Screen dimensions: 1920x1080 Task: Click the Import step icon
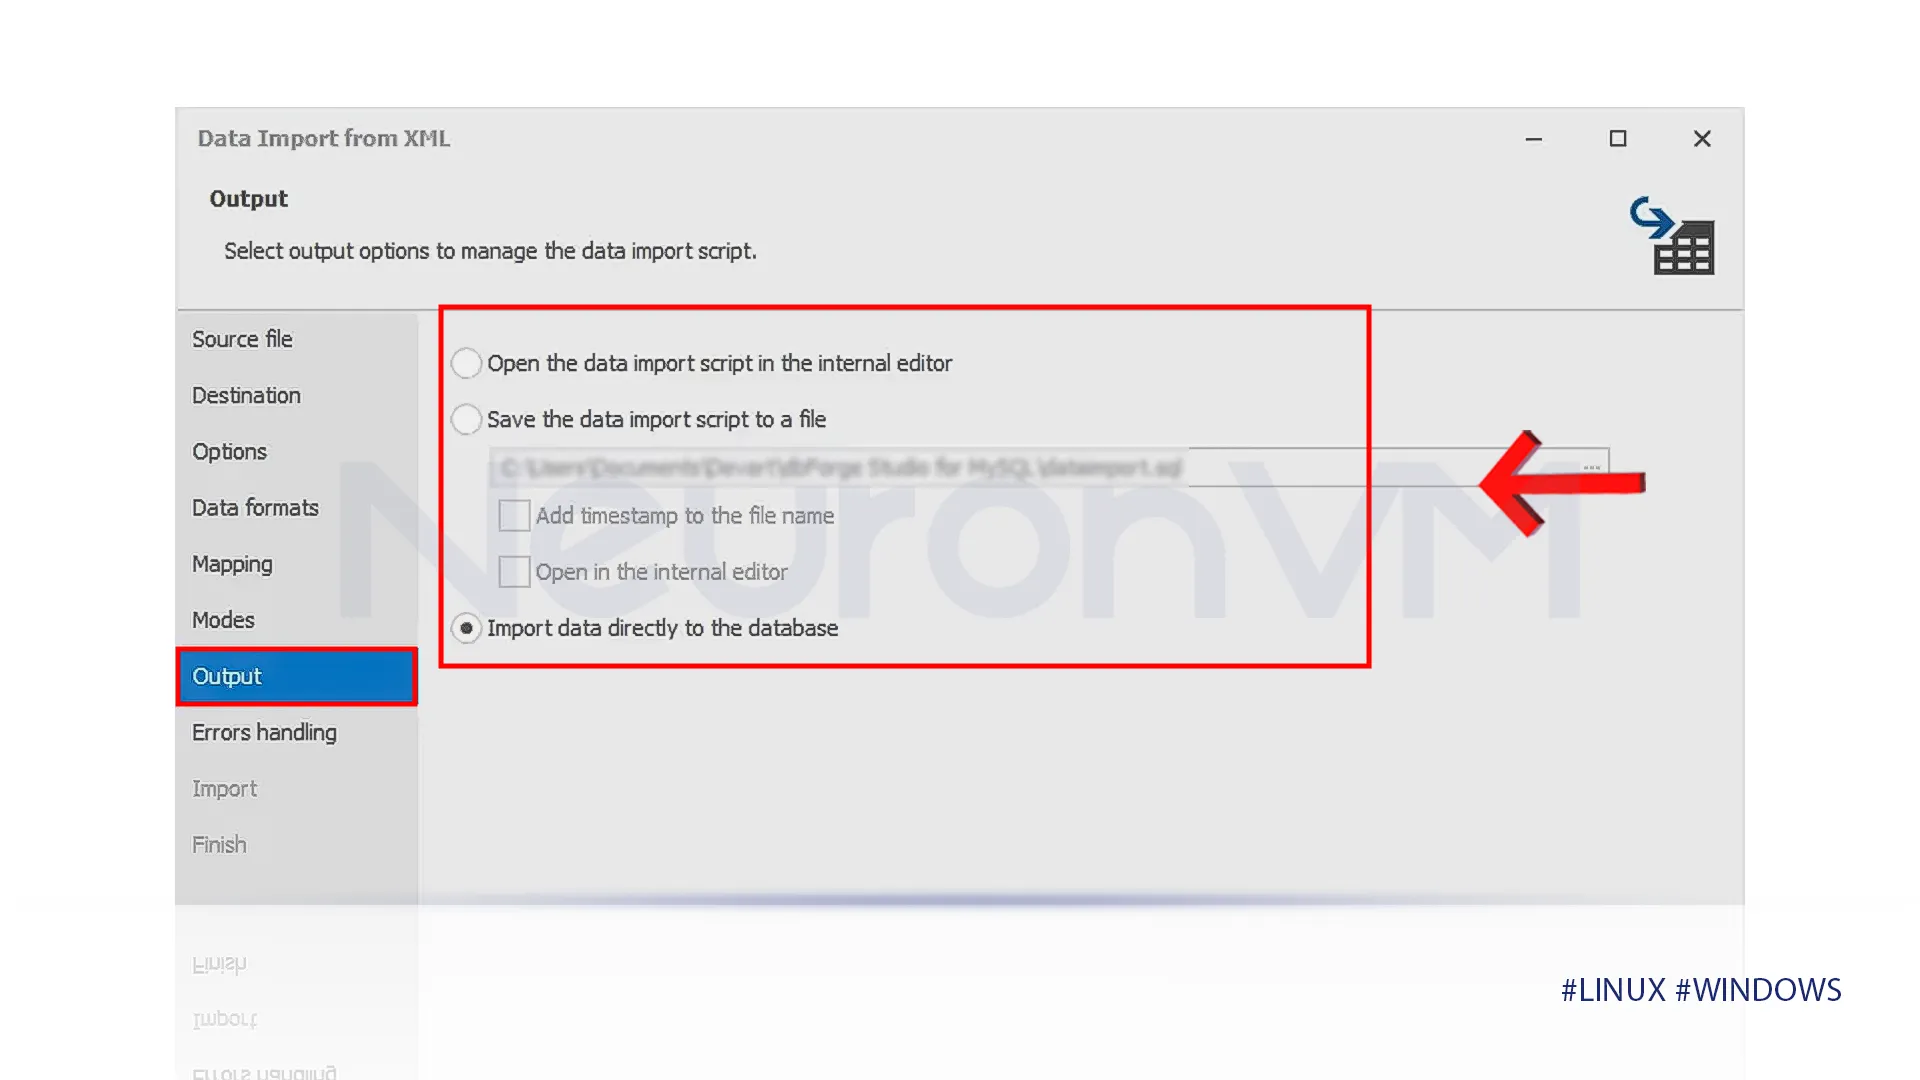(225, 787)
